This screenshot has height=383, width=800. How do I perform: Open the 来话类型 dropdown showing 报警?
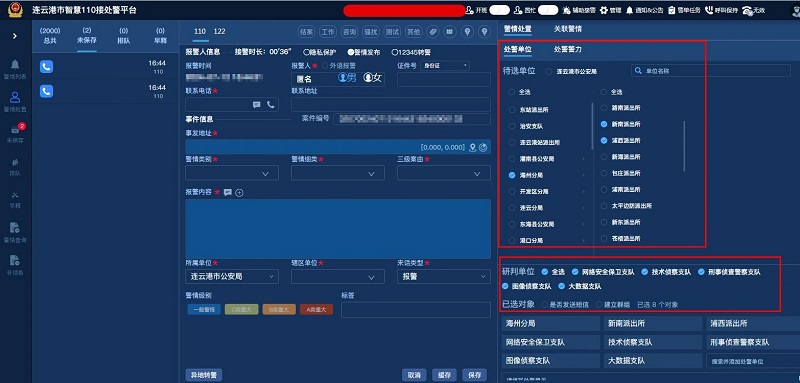coord(444,276)
